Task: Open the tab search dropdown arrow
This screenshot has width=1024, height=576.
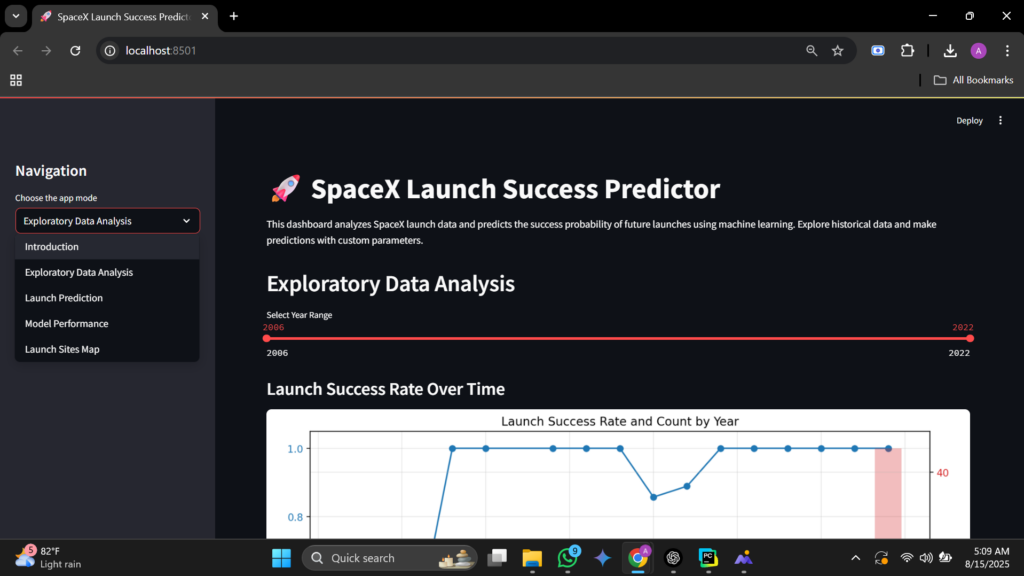Action: click(x=16, y=16)
